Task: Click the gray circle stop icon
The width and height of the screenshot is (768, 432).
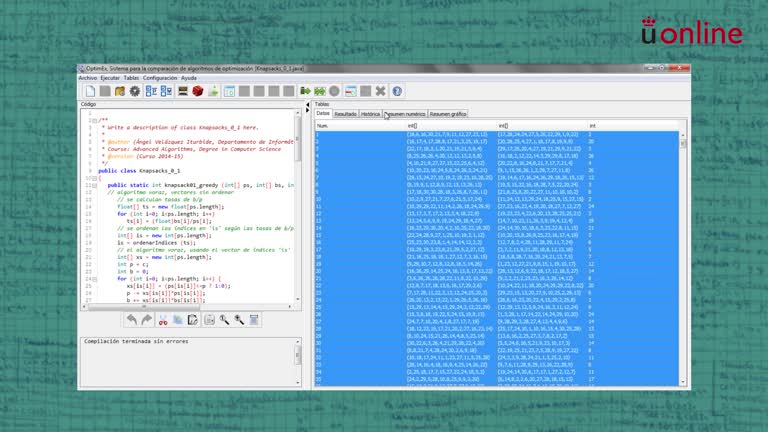Action: (x=335, y=91)
